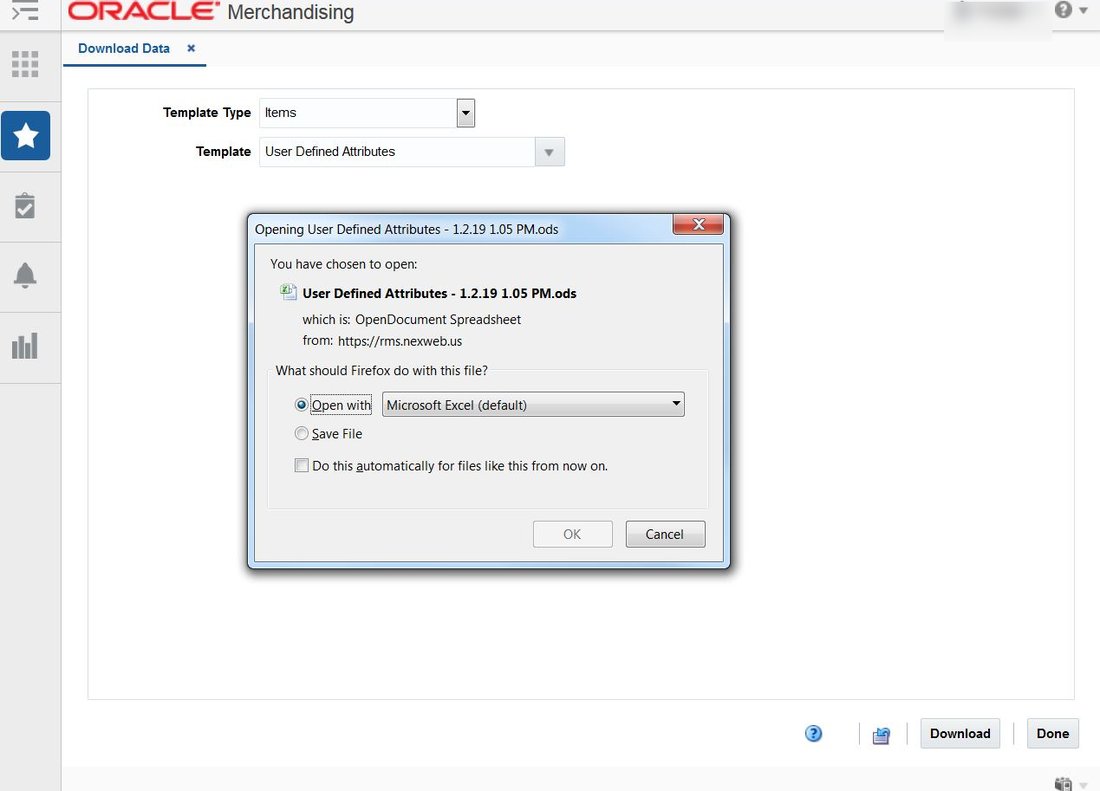The width and height of the screenshot is (1100, 791).
Task: Toggle the navigation menu hamburger icon
Action: 25,11
